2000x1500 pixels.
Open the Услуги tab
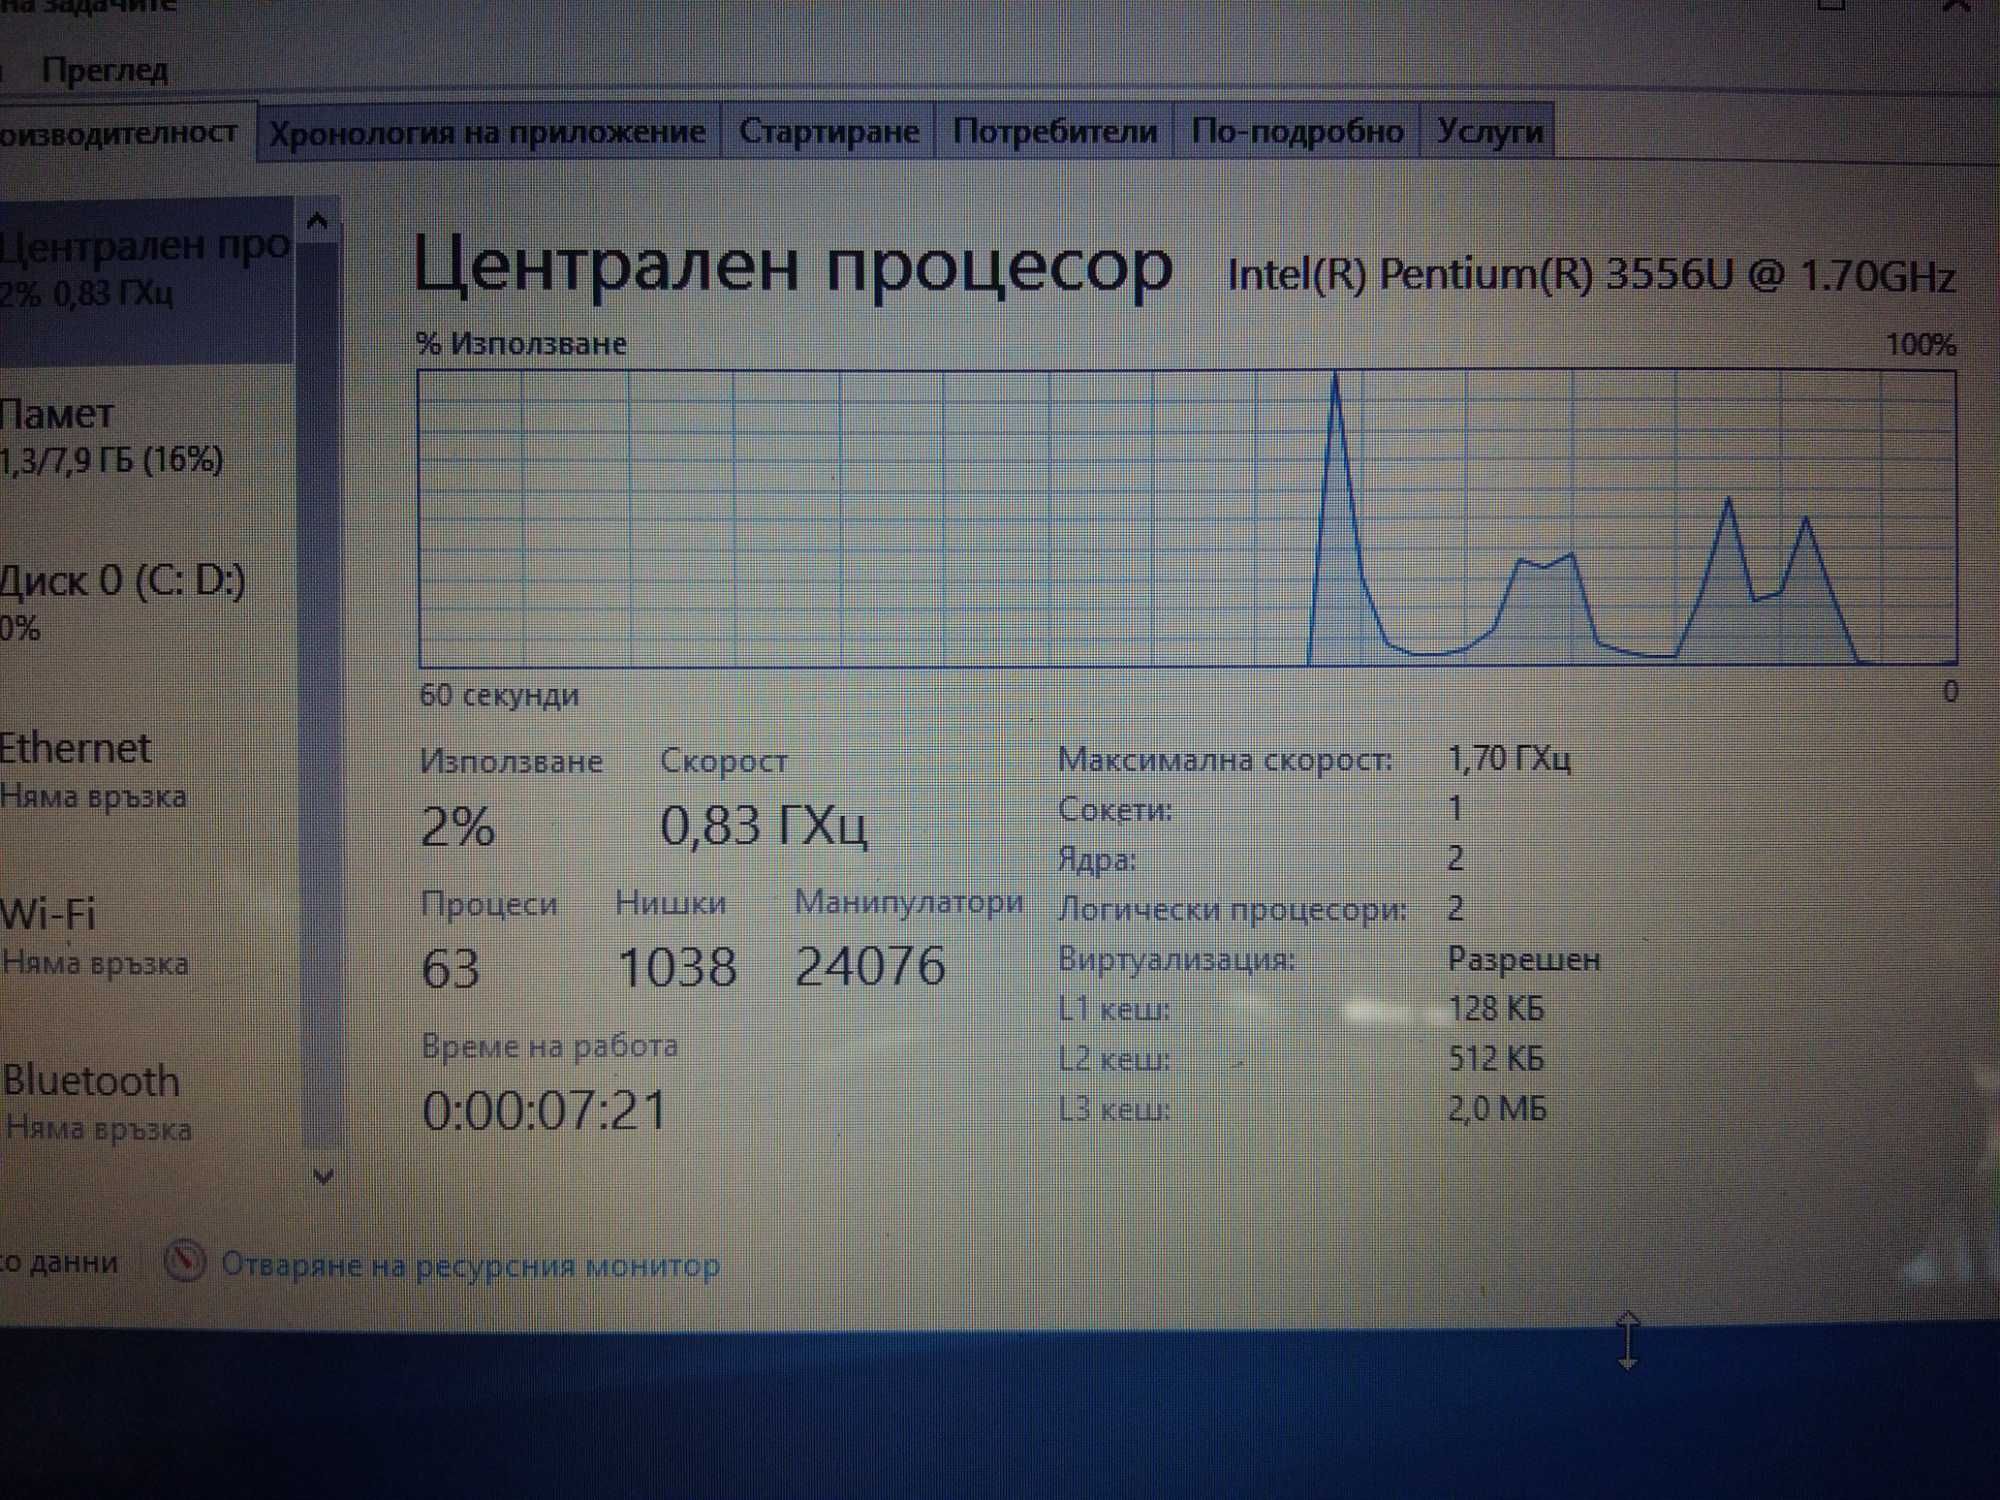coord(1488,130)
